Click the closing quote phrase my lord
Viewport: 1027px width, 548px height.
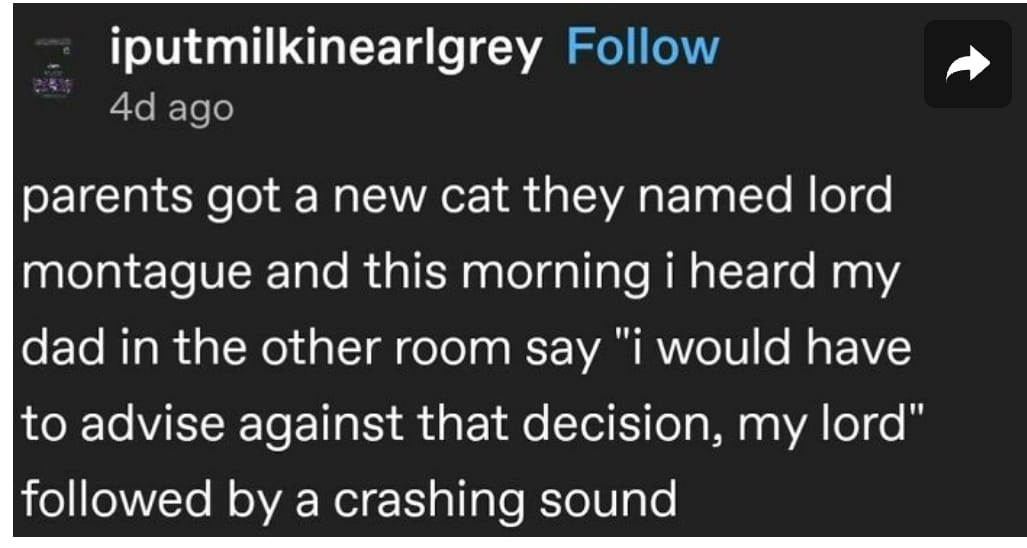(831, 424)
